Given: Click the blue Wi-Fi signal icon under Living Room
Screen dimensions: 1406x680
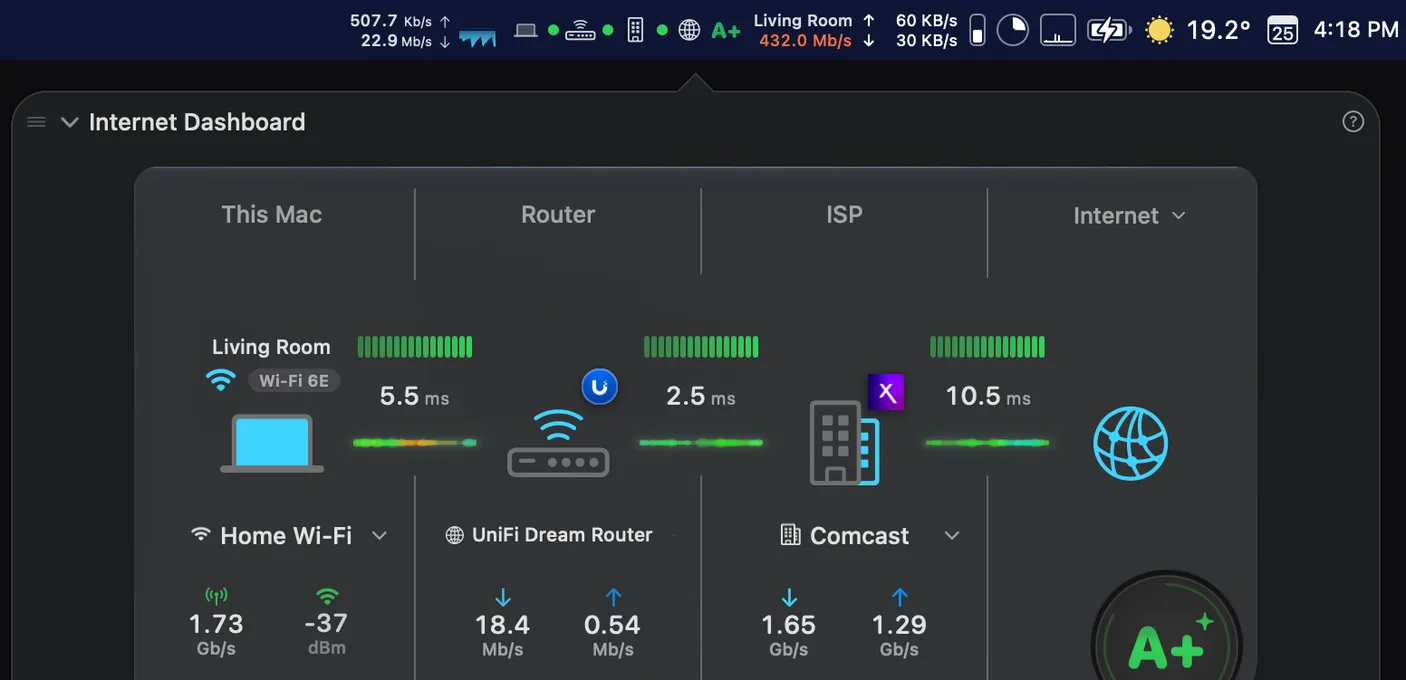Looking at the screenshot, I should click(220, 380).
